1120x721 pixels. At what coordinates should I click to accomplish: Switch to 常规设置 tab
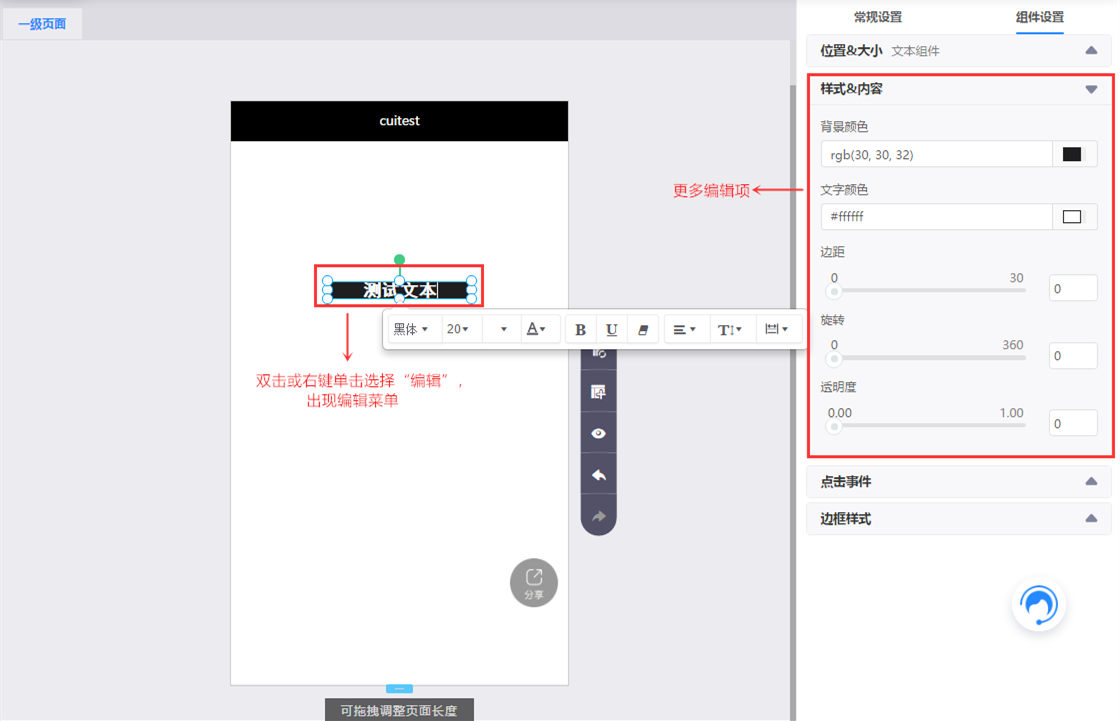click(x=878, y=17)
